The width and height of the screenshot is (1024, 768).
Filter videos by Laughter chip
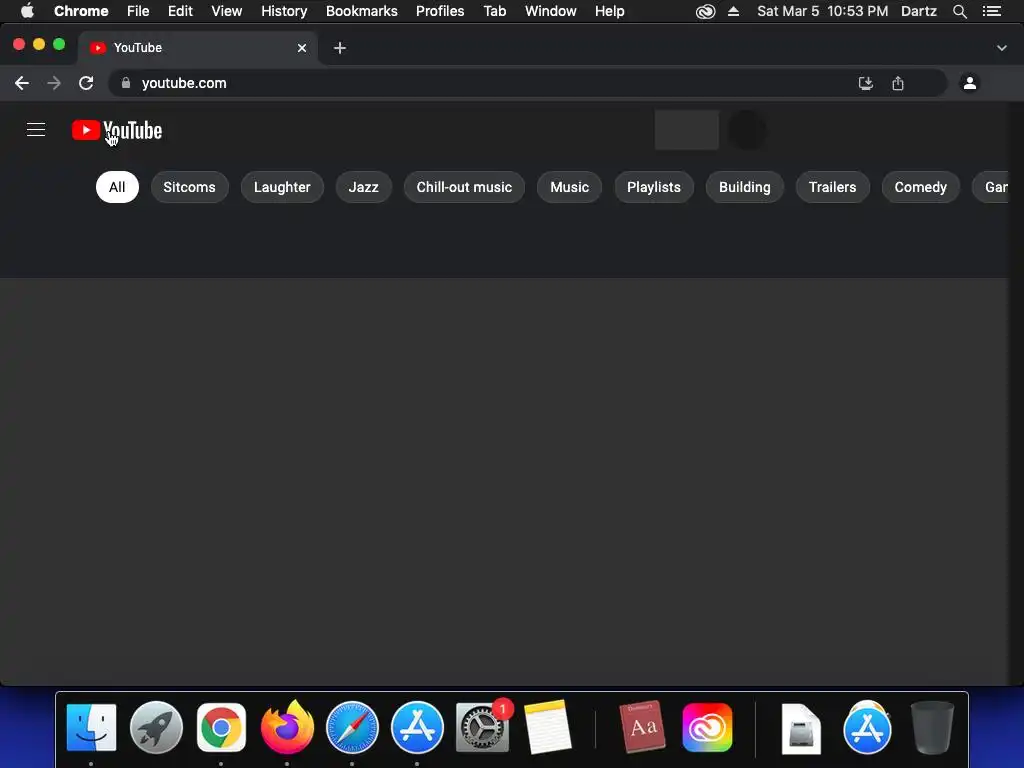[282, 187]
